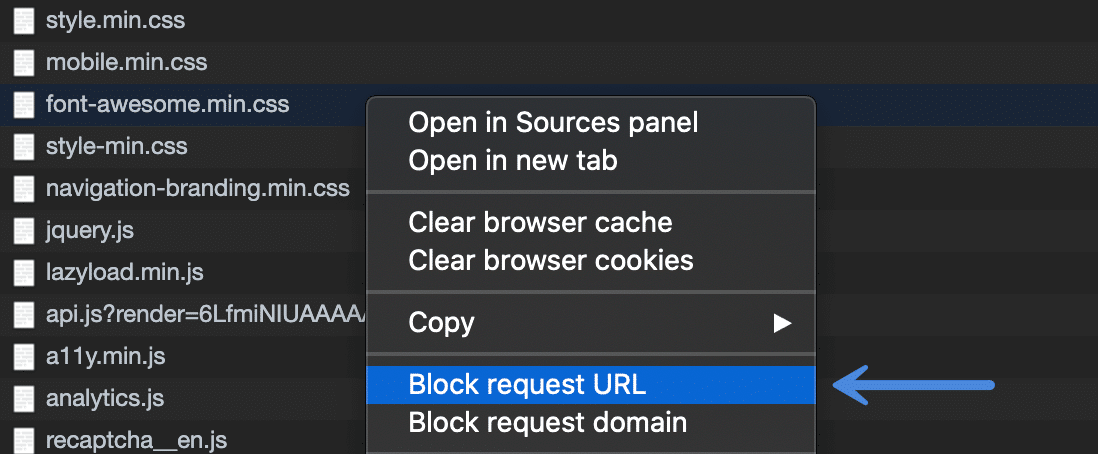
Task: Click the jquery.js file icon
Action: 24,230
